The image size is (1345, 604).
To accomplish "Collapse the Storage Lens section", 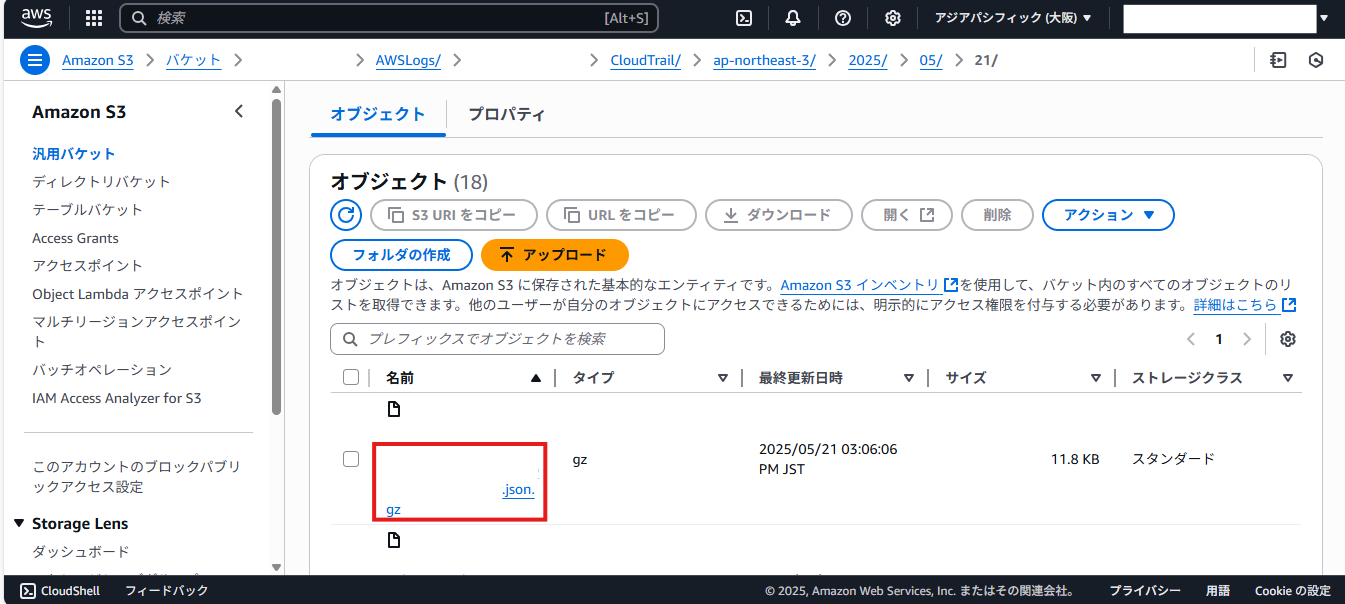I will [x=19, y=523].
